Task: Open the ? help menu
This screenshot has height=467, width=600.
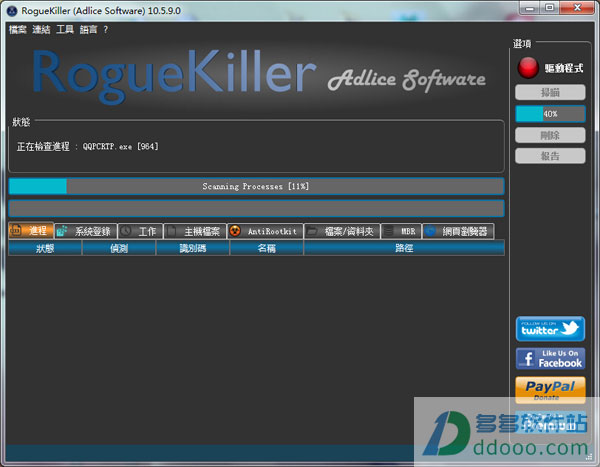Action: 106,29
